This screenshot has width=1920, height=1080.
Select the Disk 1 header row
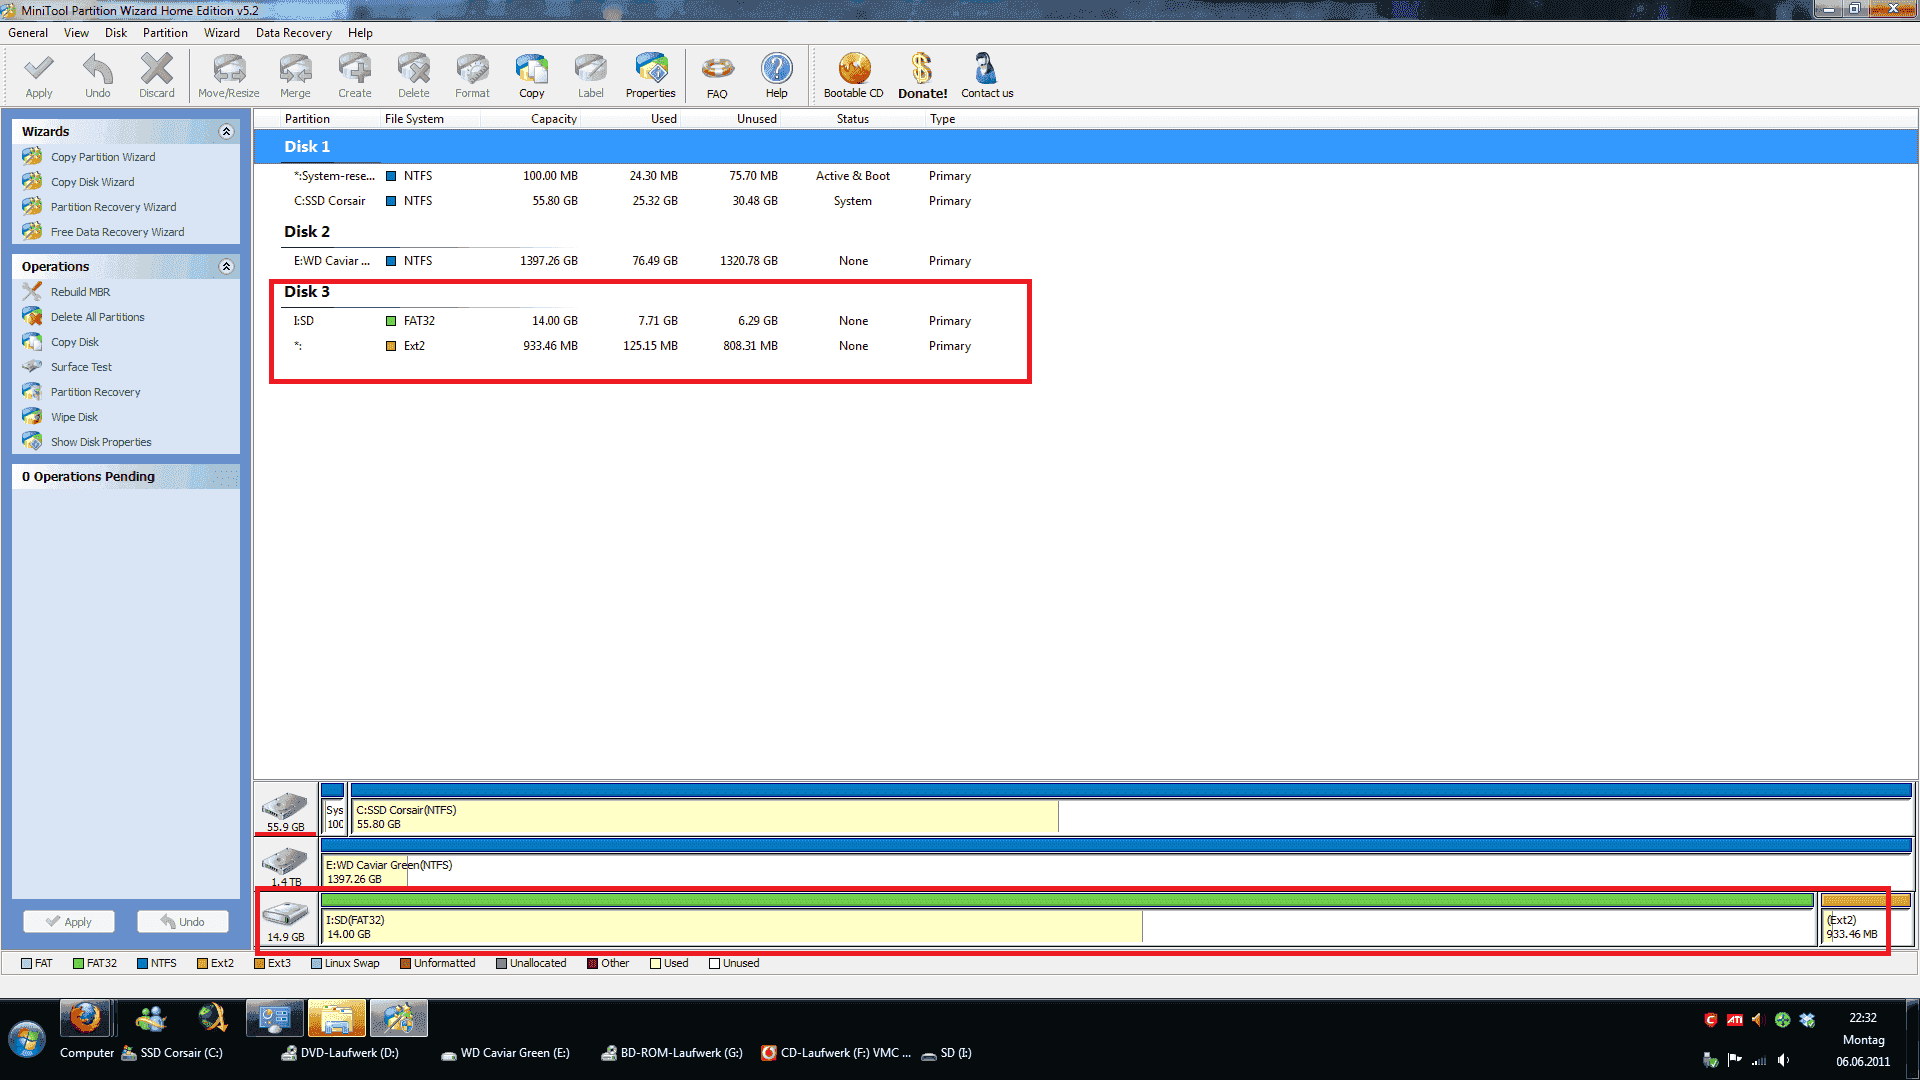click(1086, 146)
